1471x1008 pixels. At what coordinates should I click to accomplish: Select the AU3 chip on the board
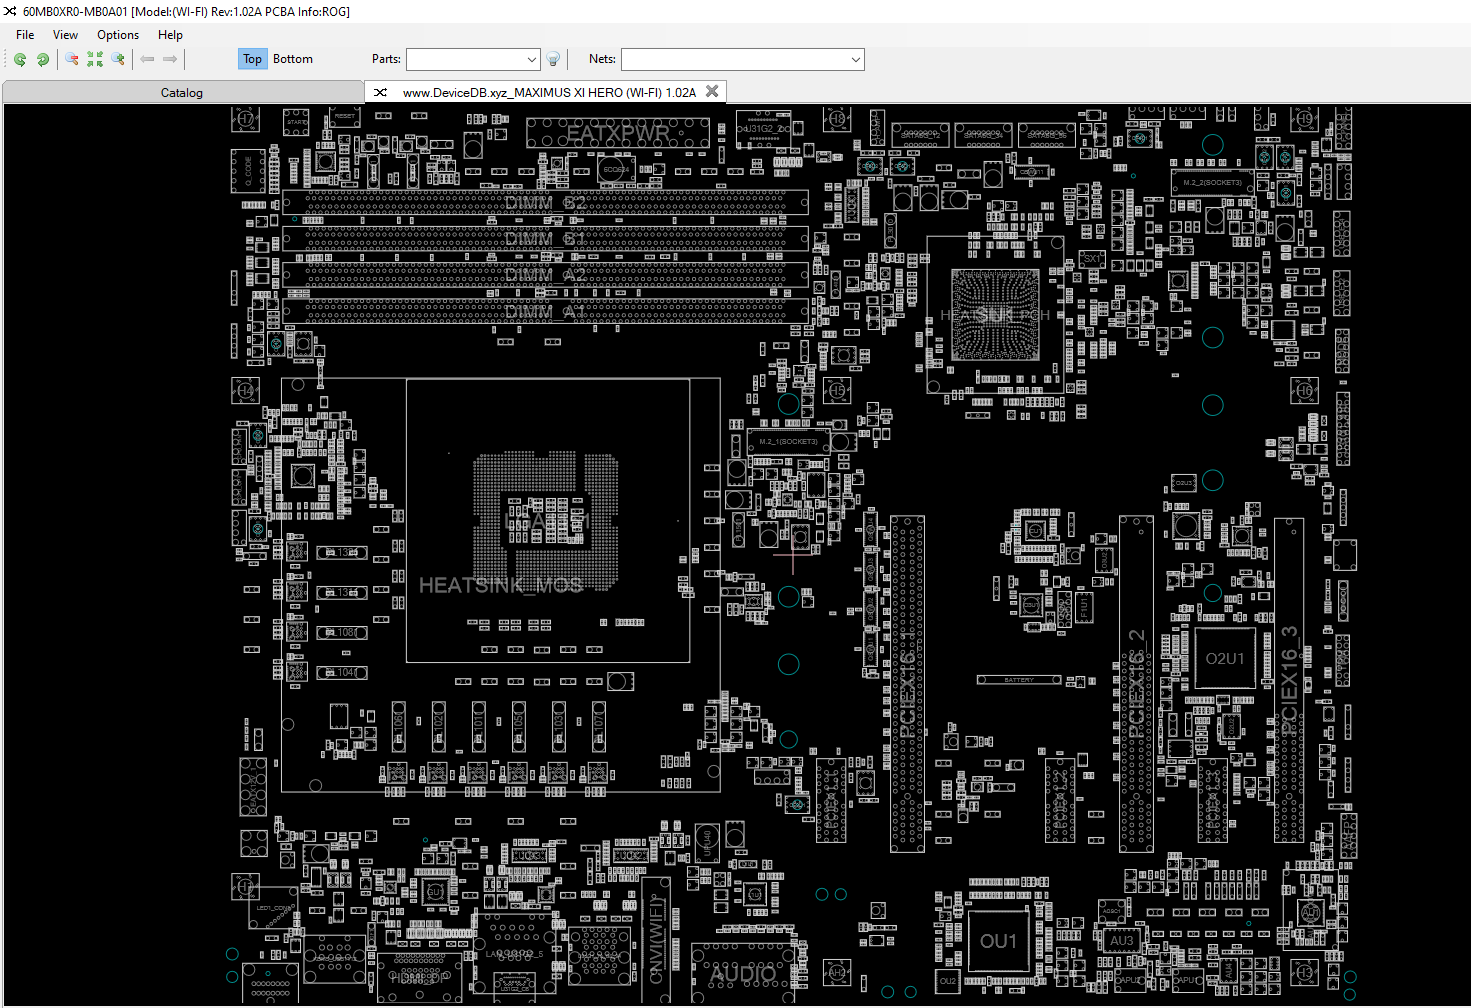(x=1122, y=941)
